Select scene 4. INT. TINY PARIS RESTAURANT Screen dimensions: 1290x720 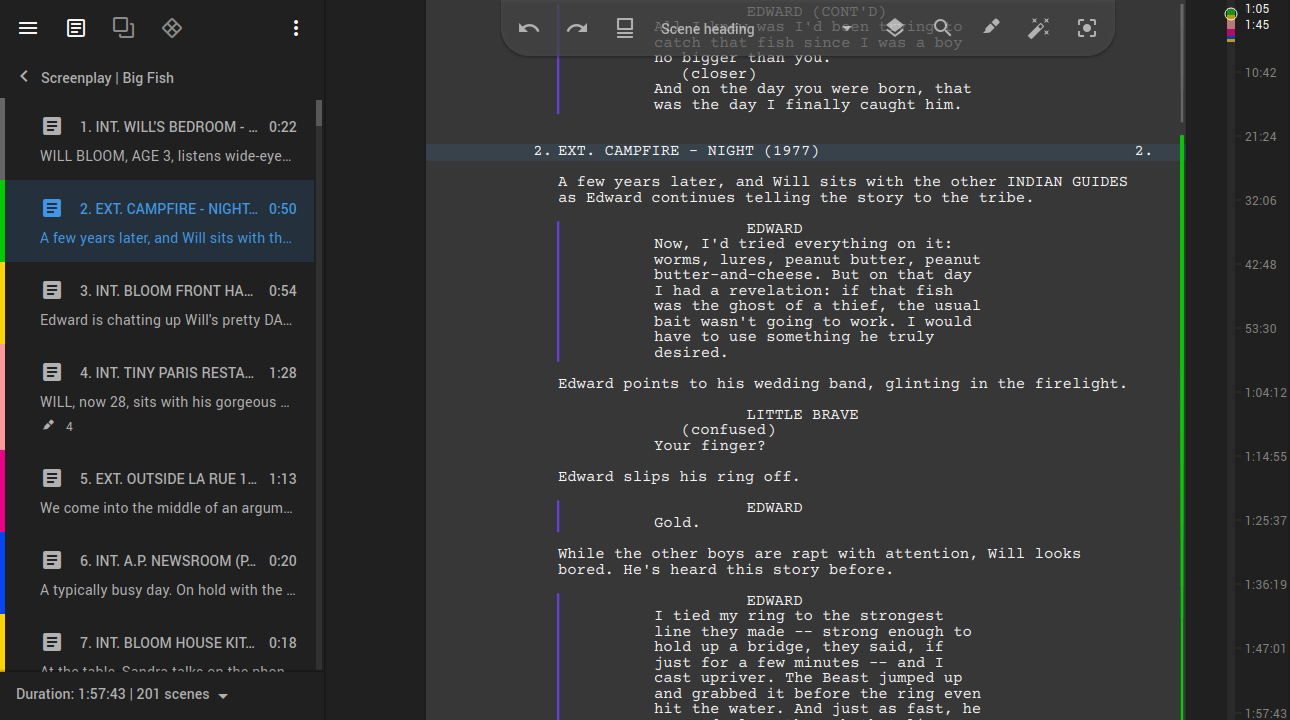159,397
